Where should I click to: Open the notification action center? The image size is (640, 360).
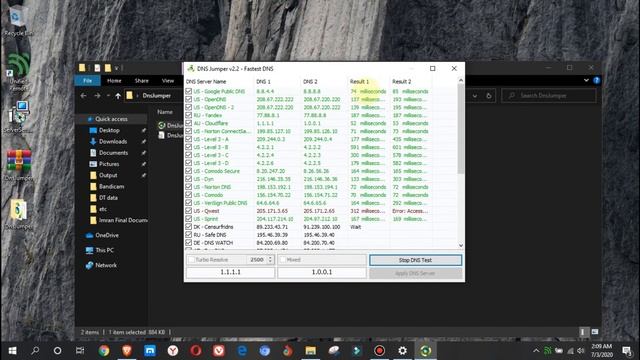click(627, 350)
